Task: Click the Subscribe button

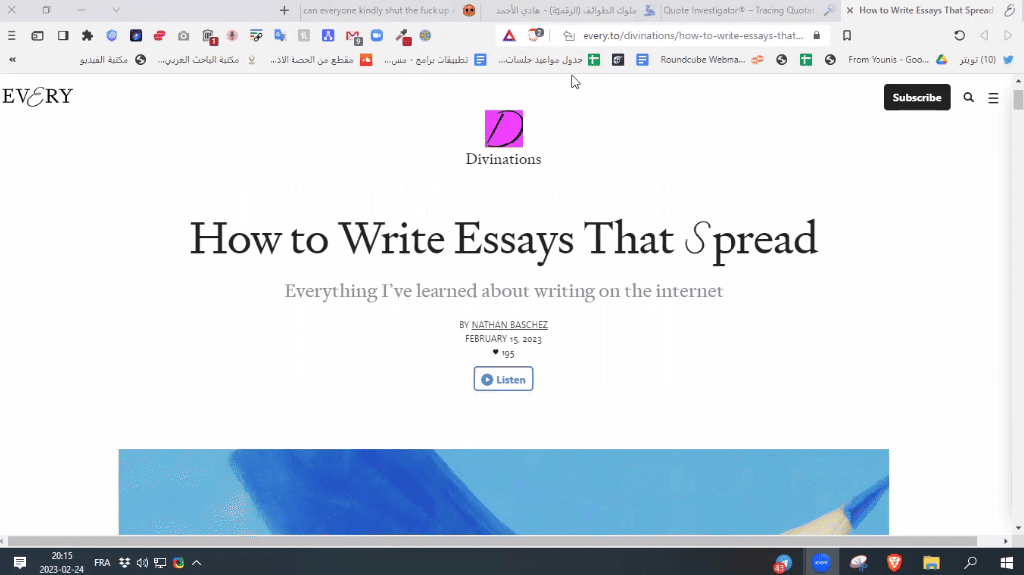Action: coord(916,97)
